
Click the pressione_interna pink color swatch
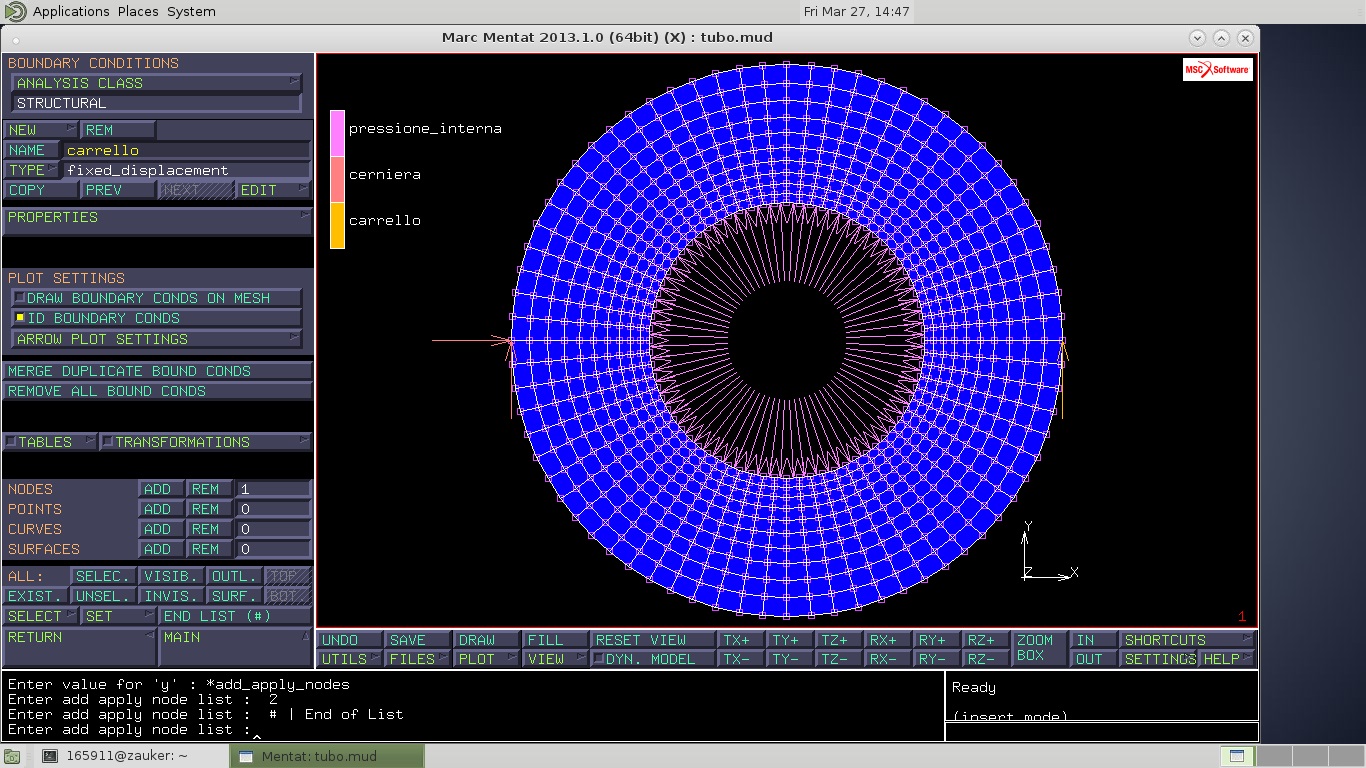337,133
